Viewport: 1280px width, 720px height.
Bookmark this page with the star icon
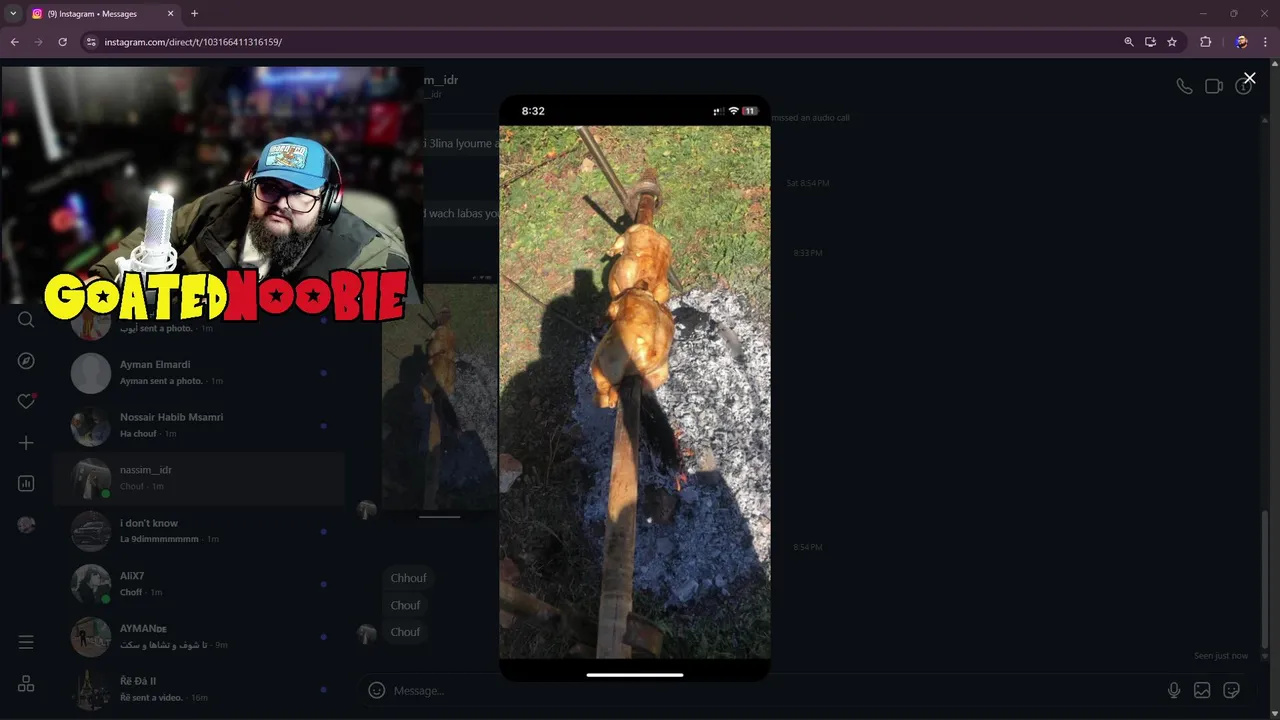coord(1172,42)
